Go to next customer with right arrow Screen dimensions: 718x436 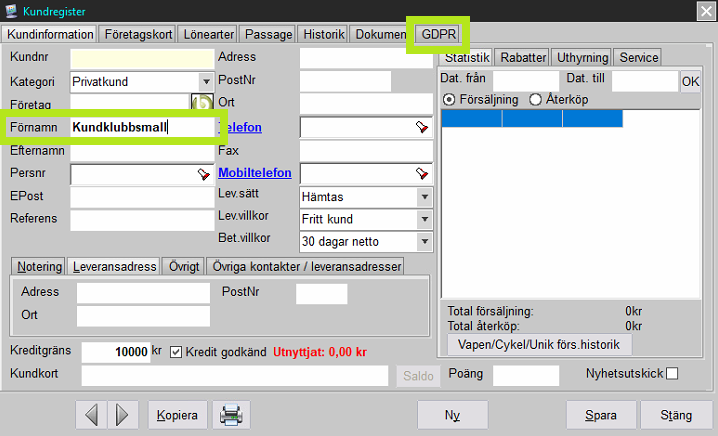(122, 414)
